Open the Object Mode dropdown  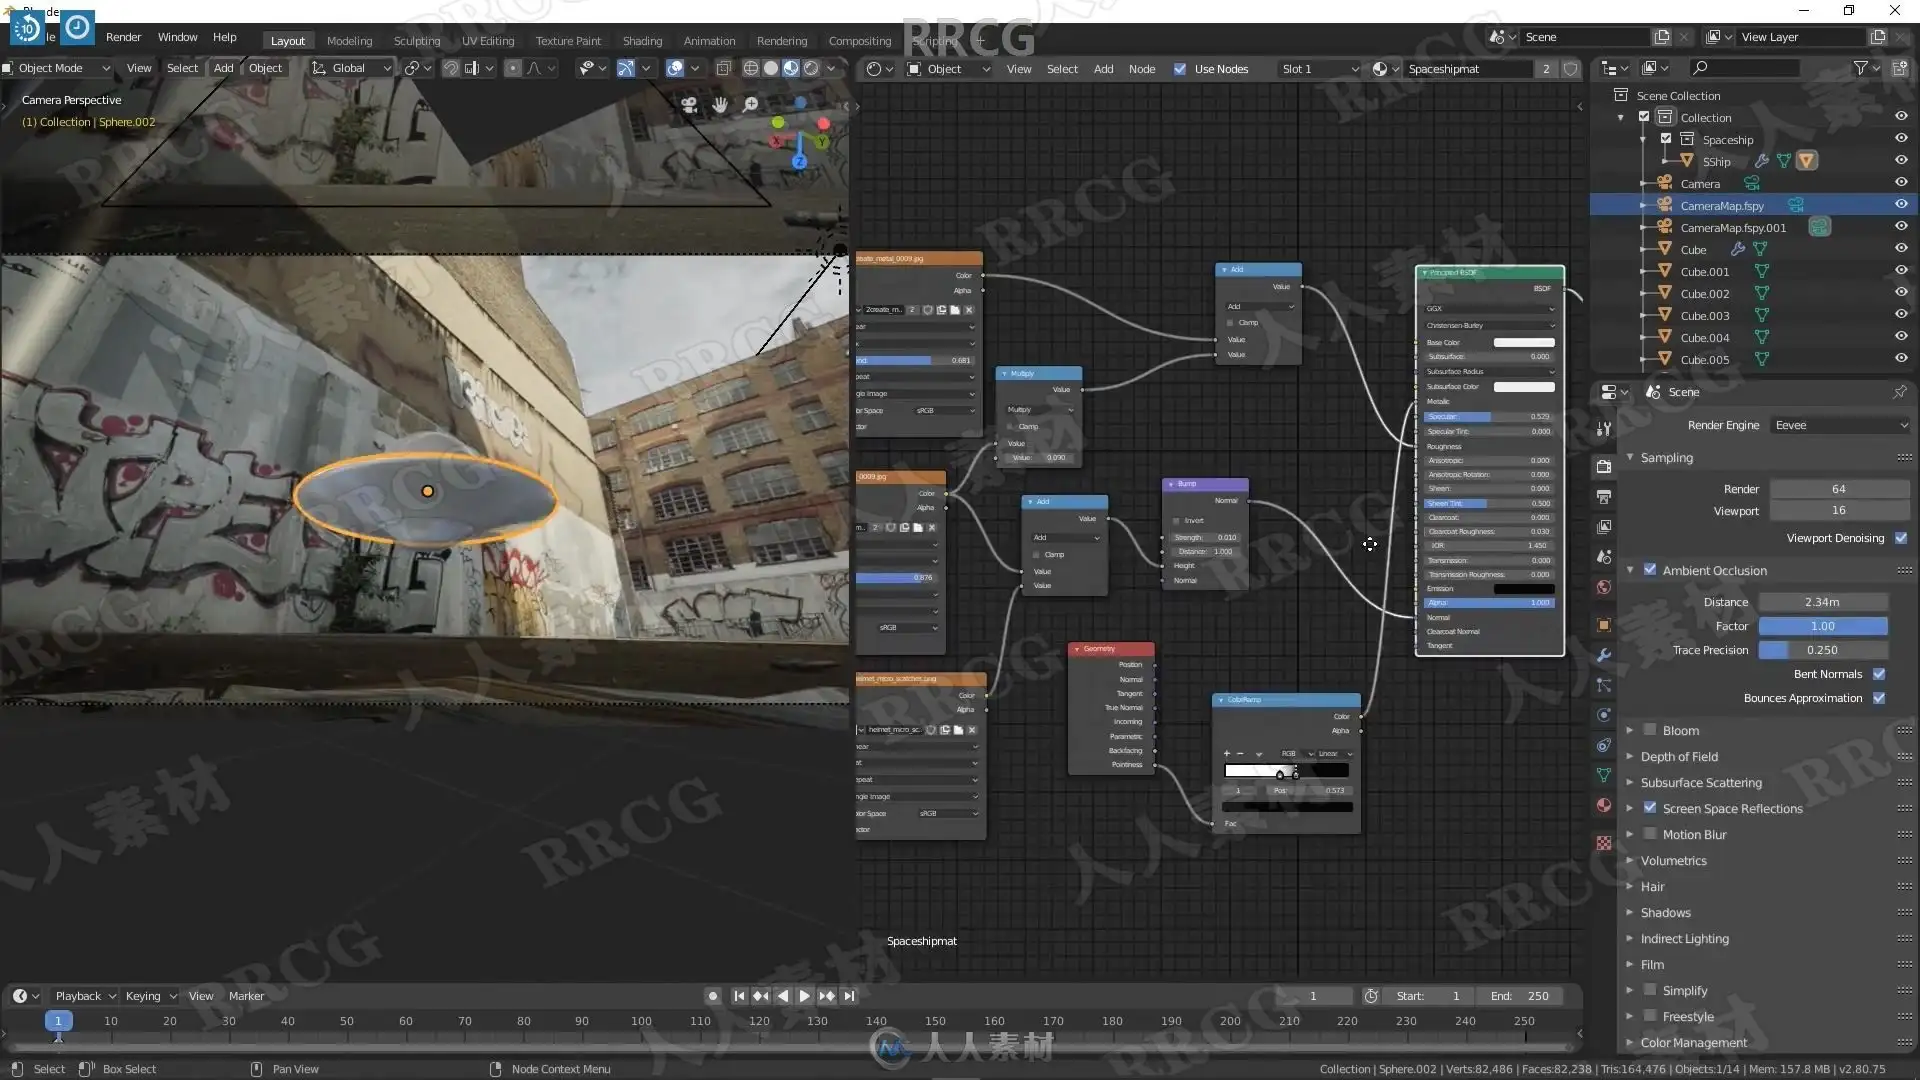click(x=58, y=68)
